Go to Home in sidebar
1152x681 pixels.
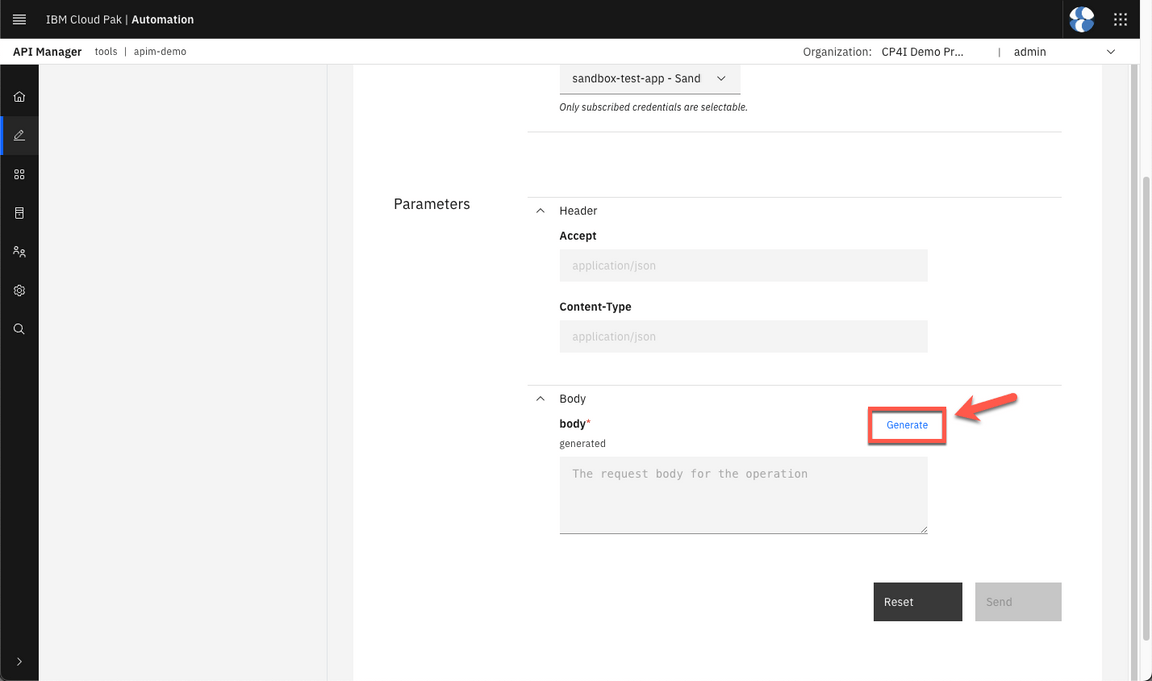[19, 97]
